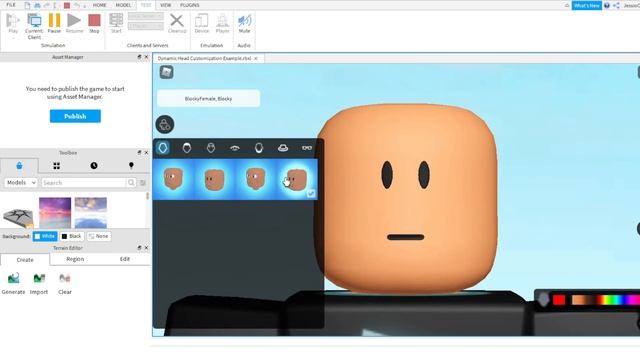Viewport: 640px width, 360px height.
Task: Select the head shape category icon
Action: [x=163, y=148]
